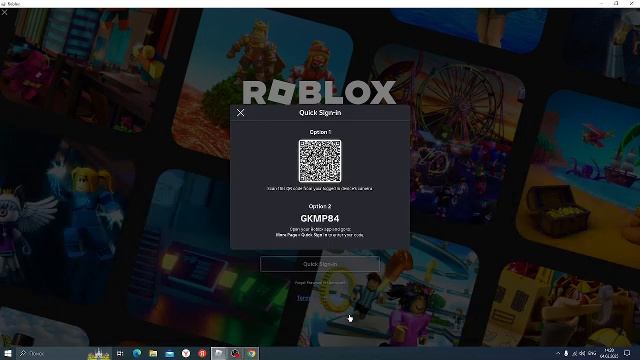Open Task View on the taskbar

tap(120, 353)
